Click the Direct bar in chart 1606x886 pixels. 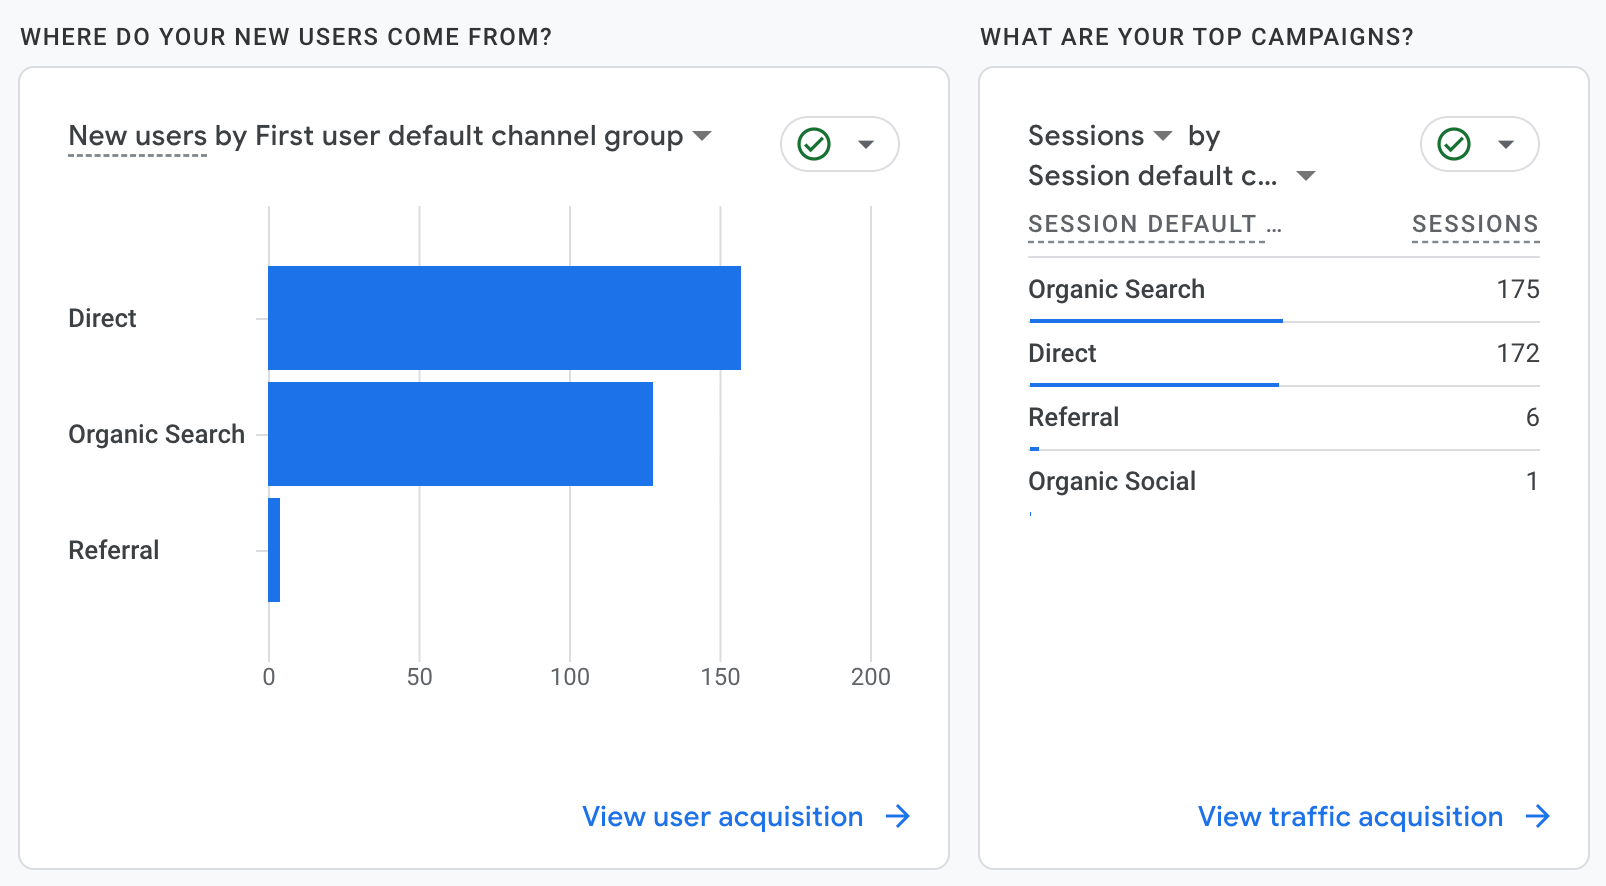coord(504,318)
